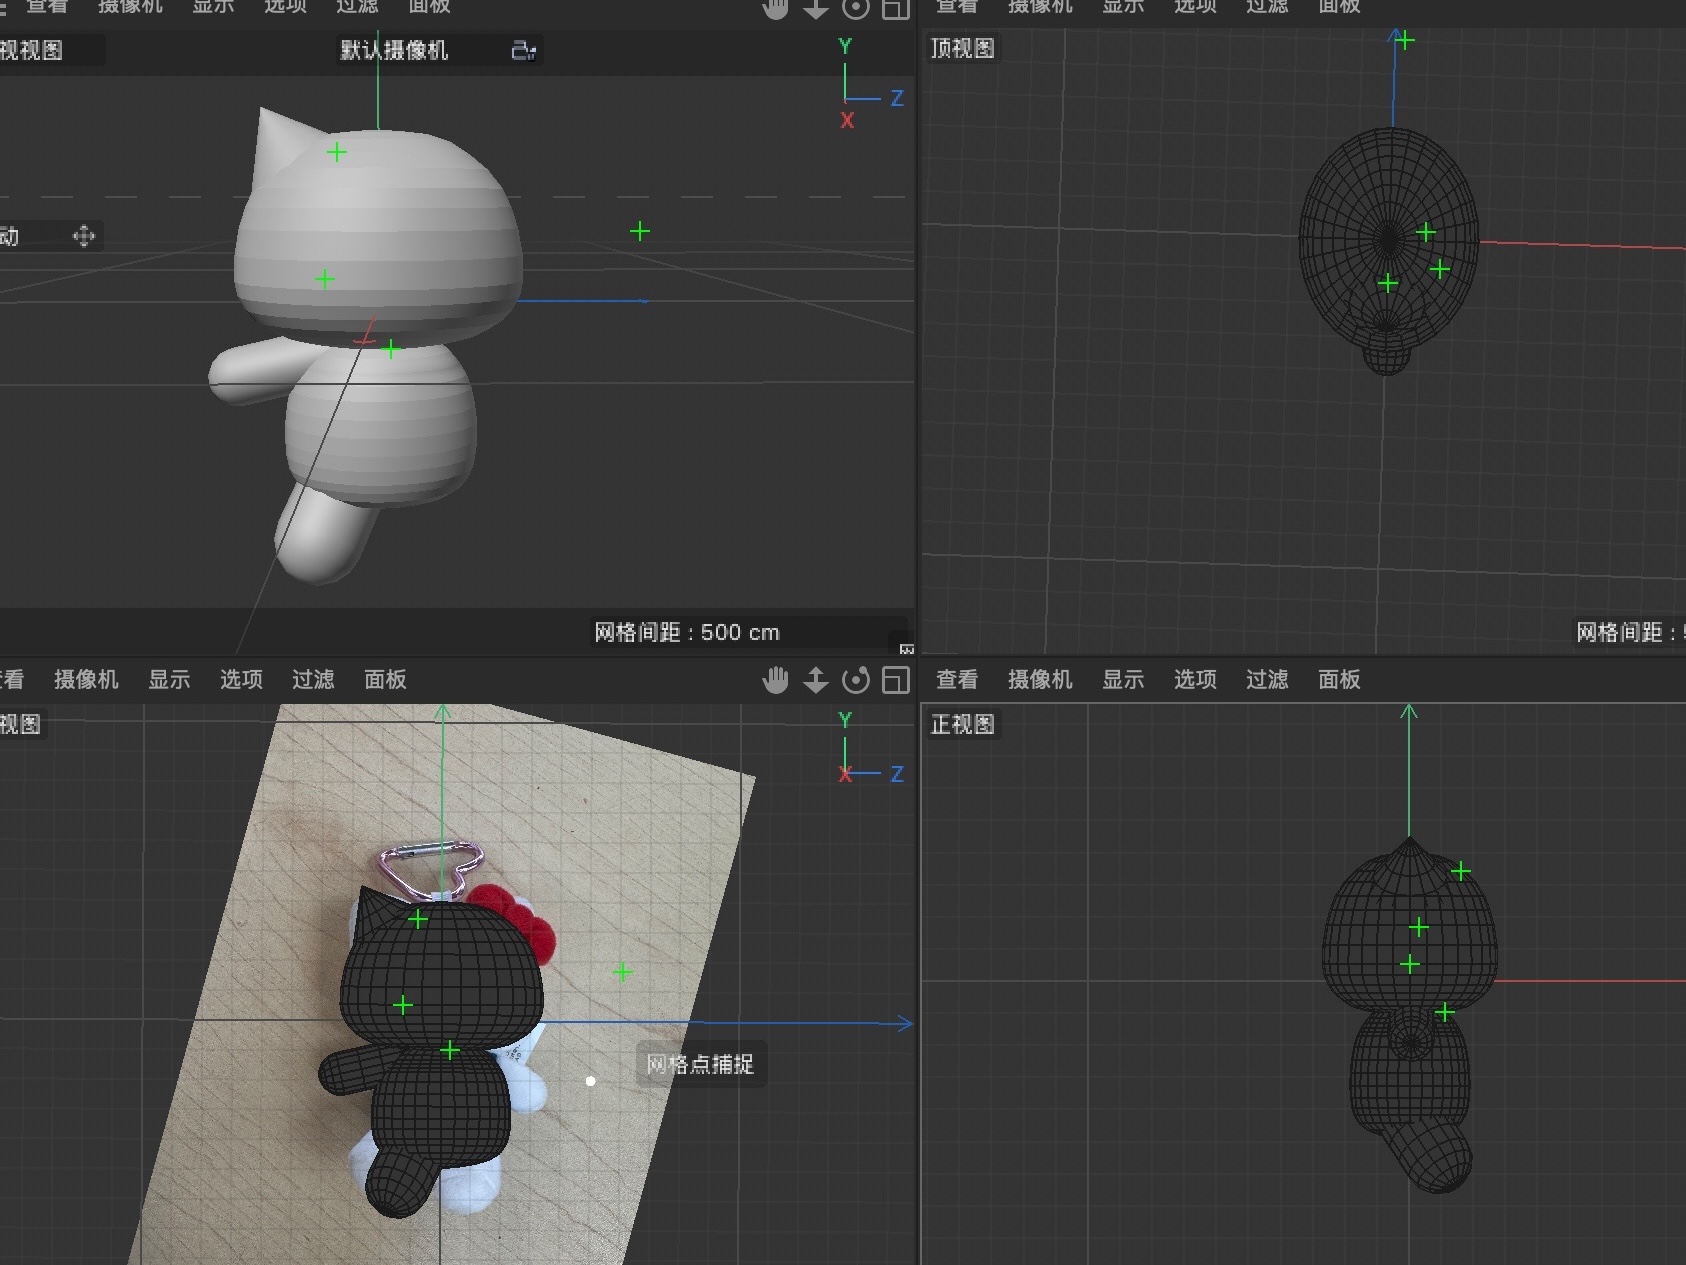Enable 网格点捕捉 grid point snapping
This screenshot has height=1265, width=1686.
(701, 1065)
